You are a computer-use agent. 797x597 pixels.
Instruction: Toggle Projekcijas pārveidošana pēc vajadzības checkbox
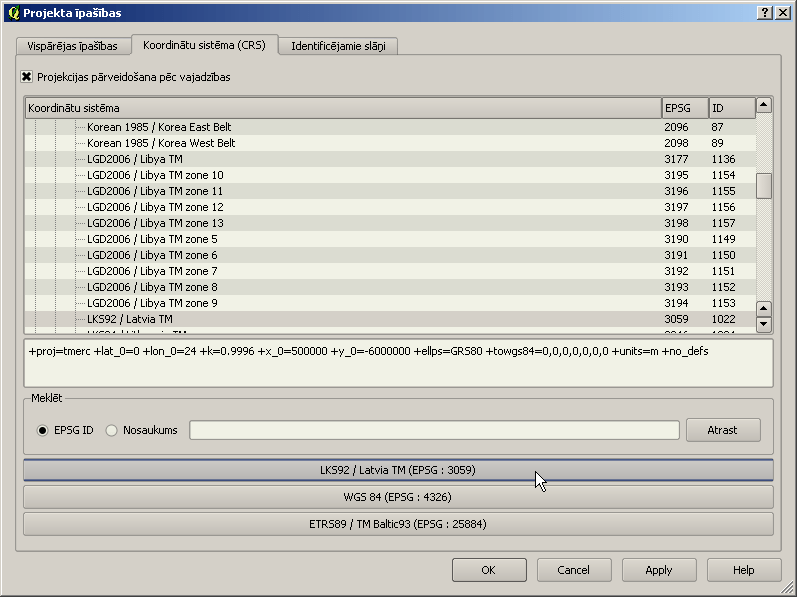tap(26, 77)
